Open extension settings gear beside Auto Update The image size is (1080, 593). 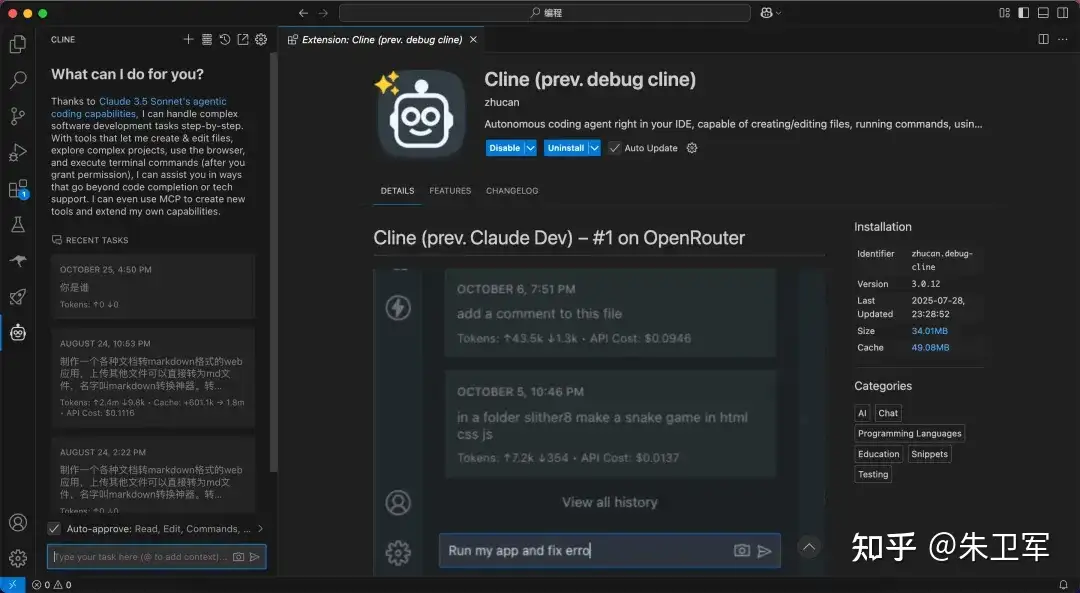692,147
